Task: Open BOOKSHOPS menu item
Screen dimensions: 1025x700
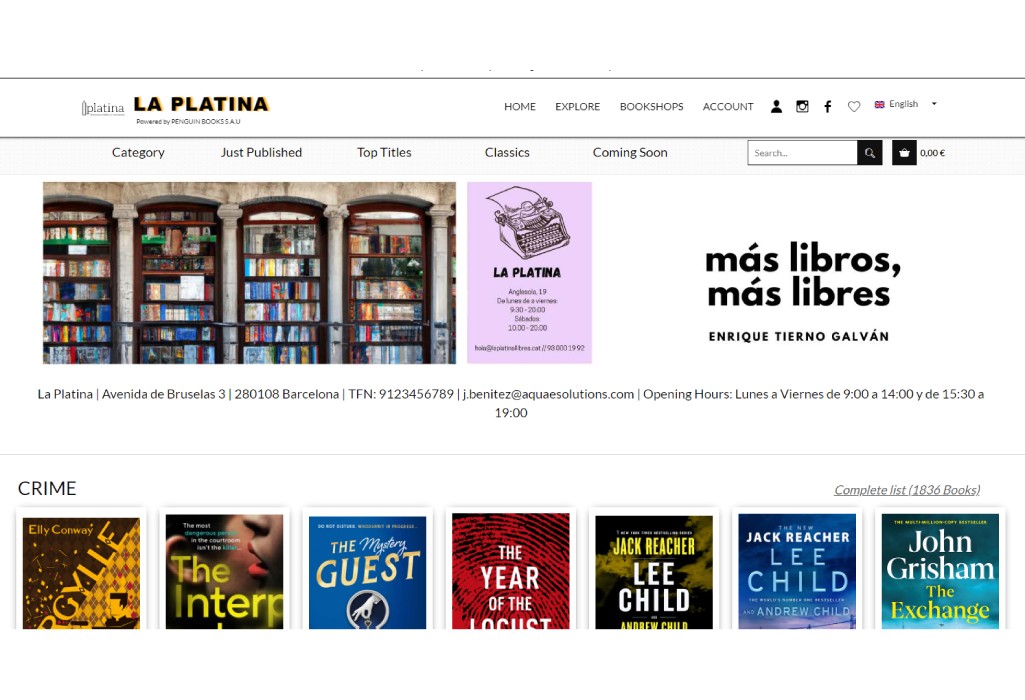Action: (x=651, y=107)
